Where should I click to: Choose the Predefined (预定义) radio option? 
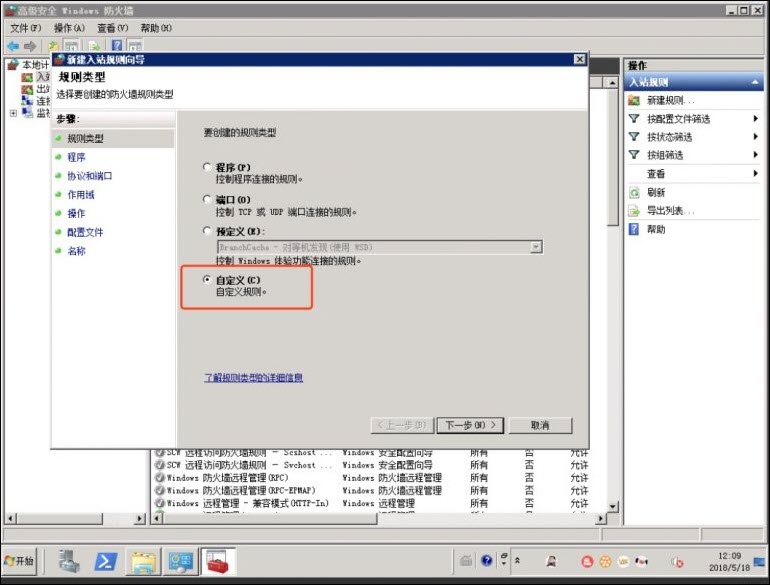pyautogui.click(x=207, y=232)
